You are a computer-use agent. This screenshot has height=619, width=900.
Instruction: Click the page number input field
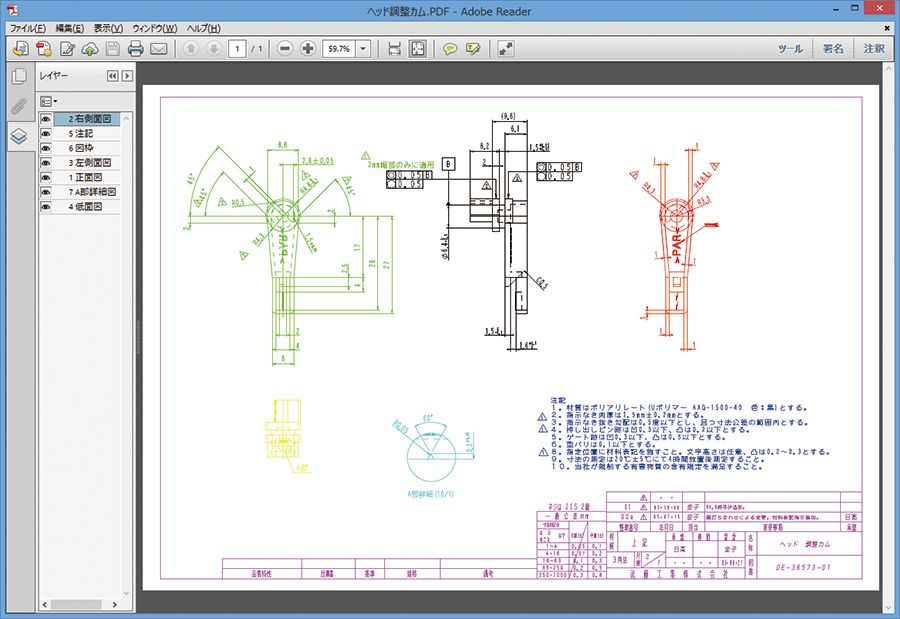pyautogui.click(x=238, y=48)
